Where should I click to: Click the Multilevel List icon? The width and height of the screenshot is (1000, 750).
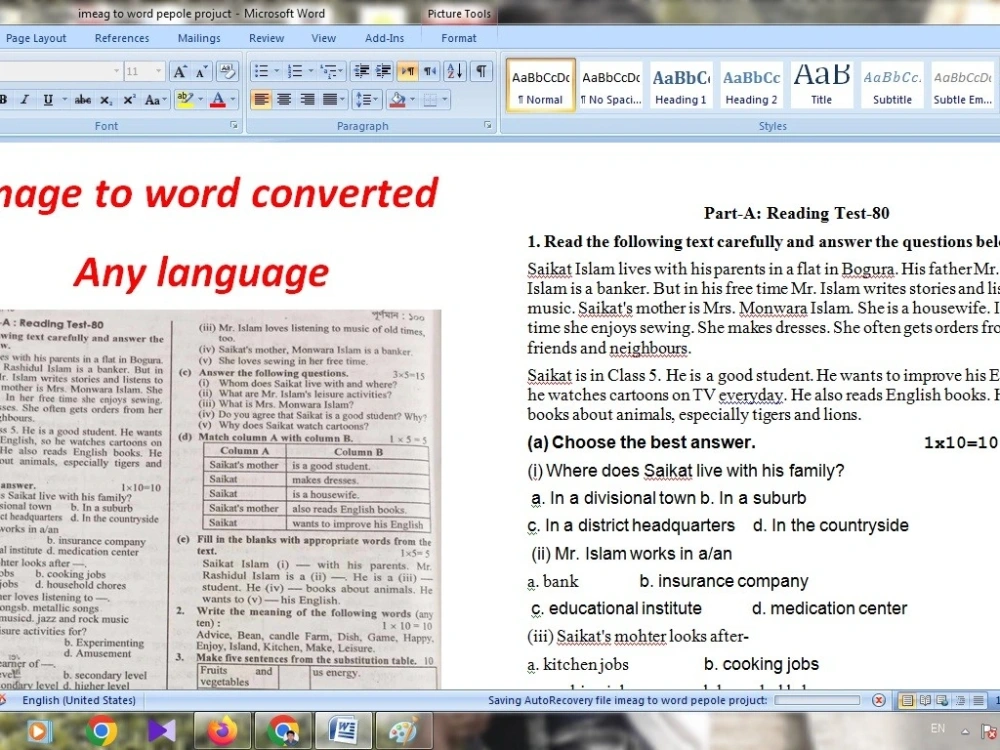pos(329,71)
